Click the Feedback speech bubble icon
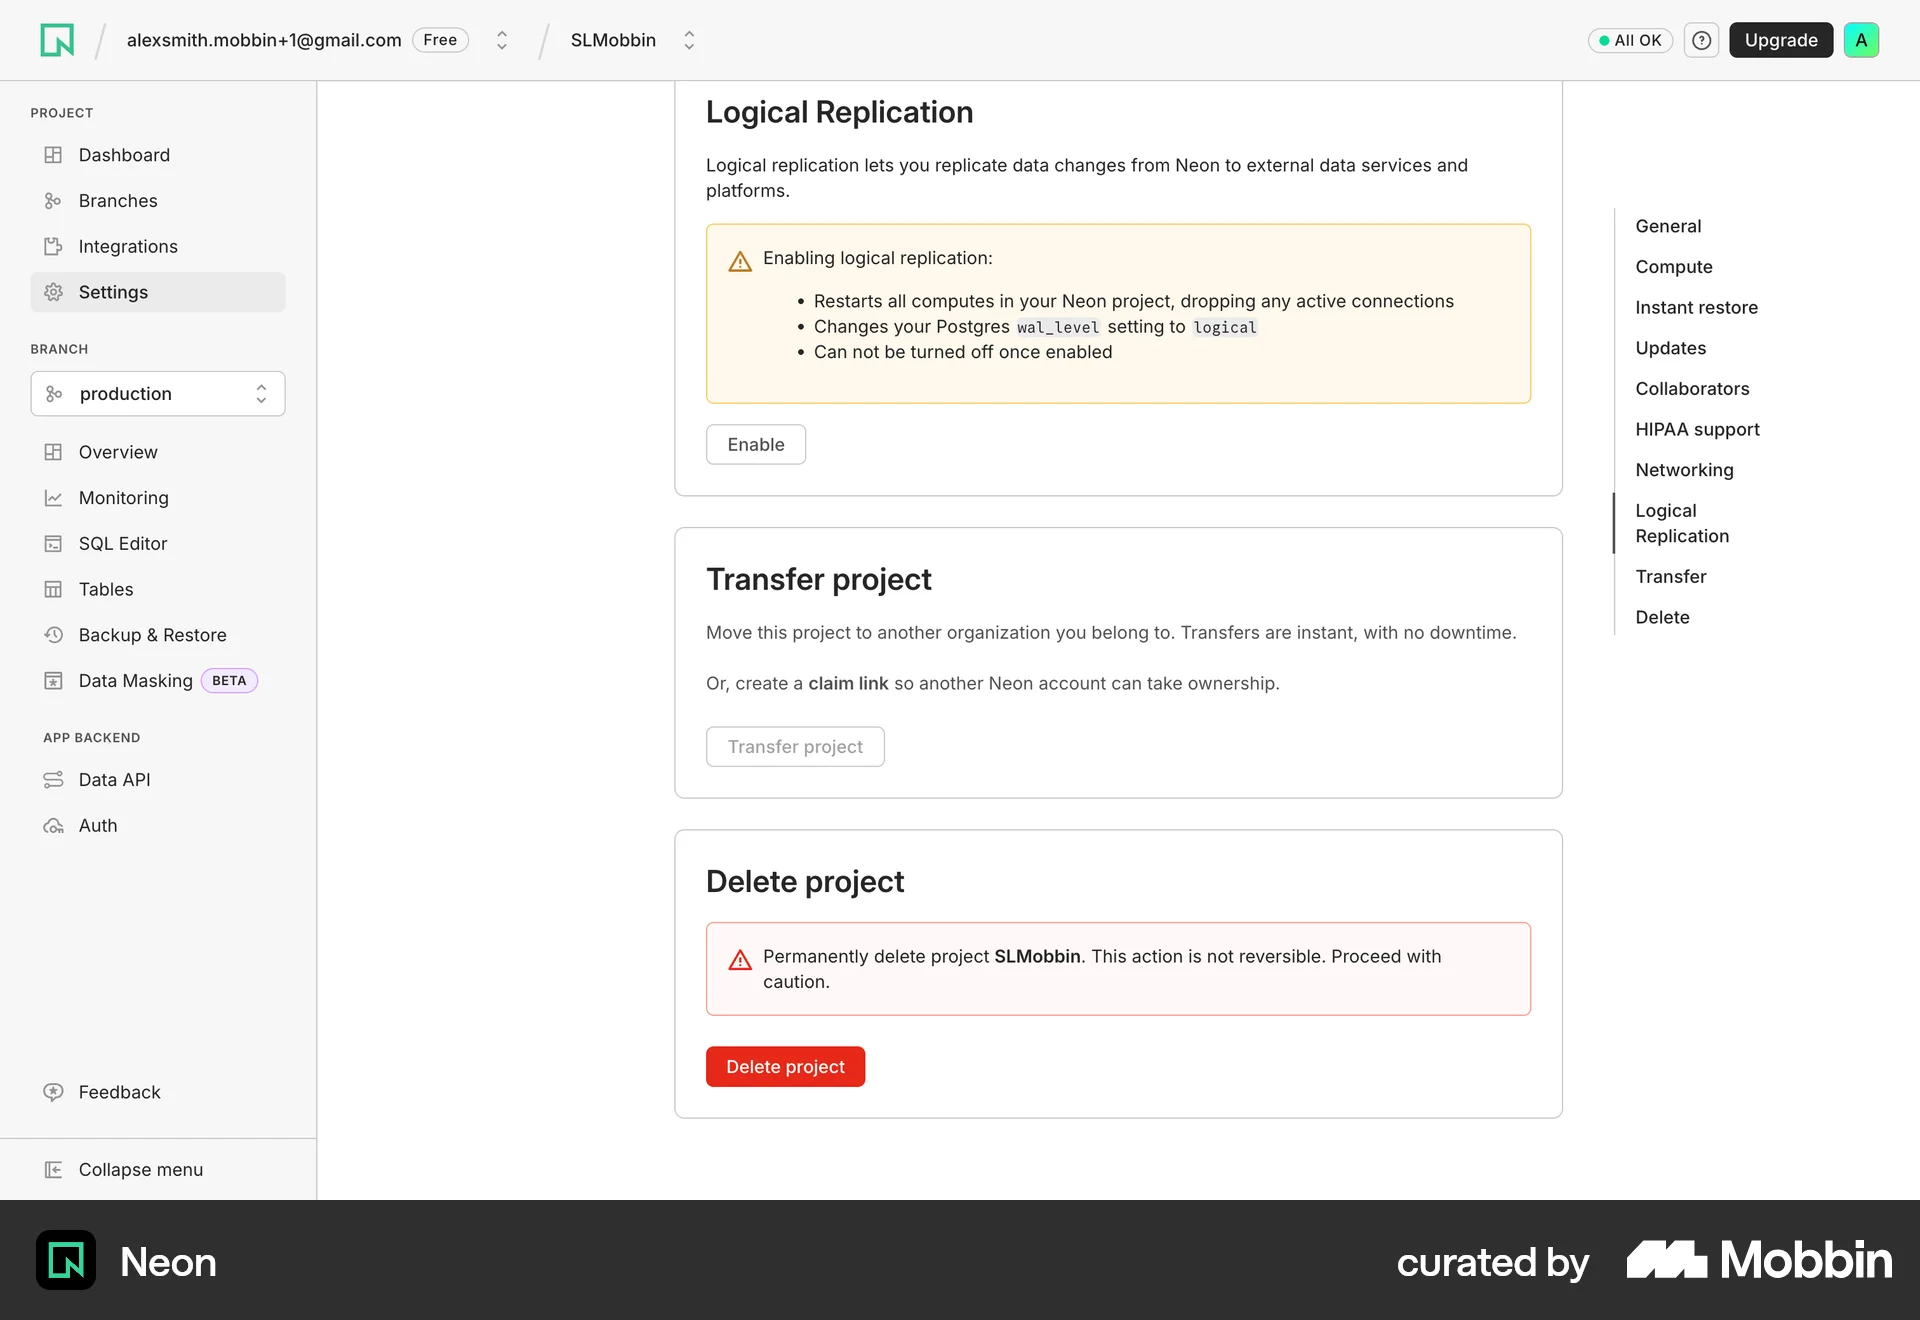 pos(53,1092)
